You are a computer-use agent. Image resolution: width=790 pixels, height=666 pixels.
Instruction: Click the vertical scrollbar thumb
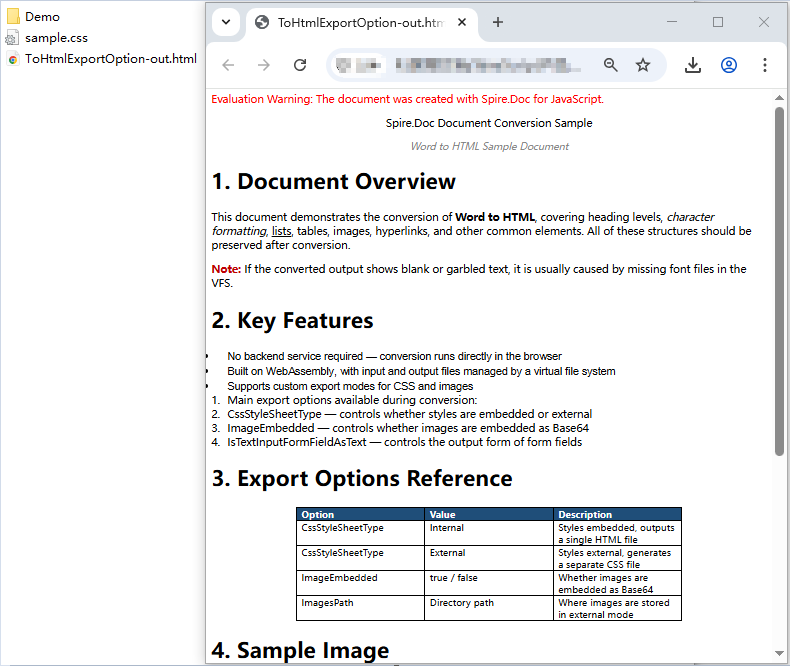pyautogui.click(x=779, y=281)
